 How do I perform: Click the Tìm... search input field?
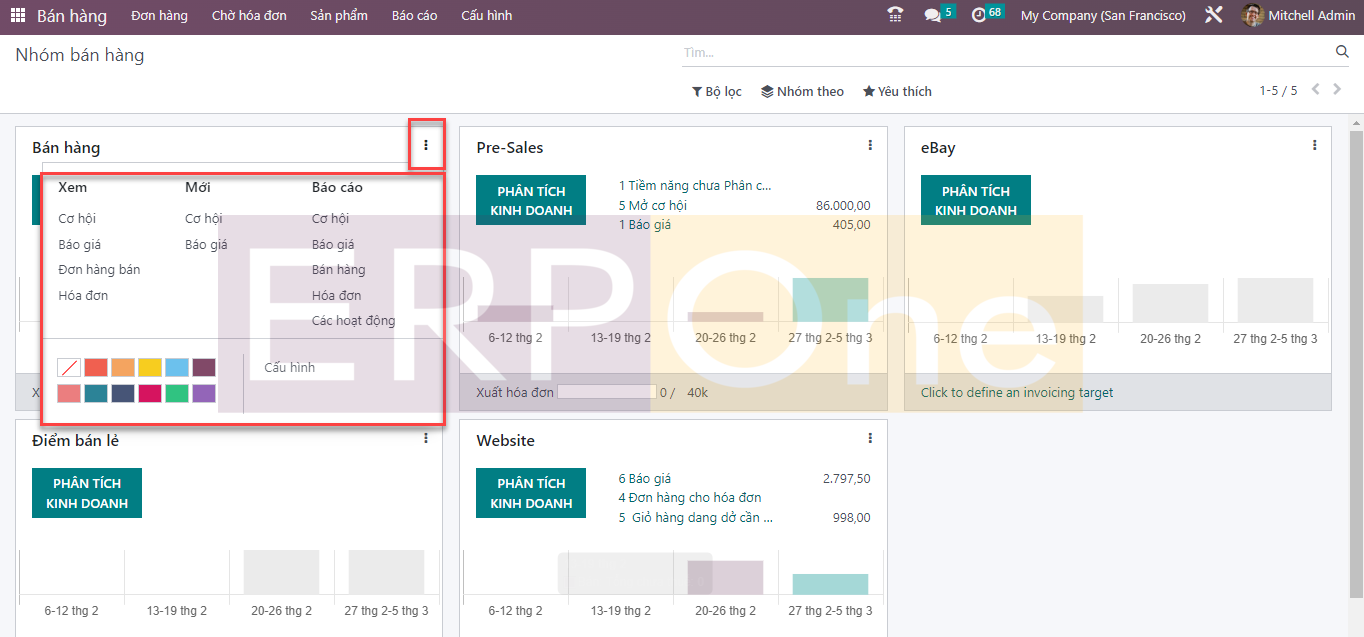point(1000,52)
